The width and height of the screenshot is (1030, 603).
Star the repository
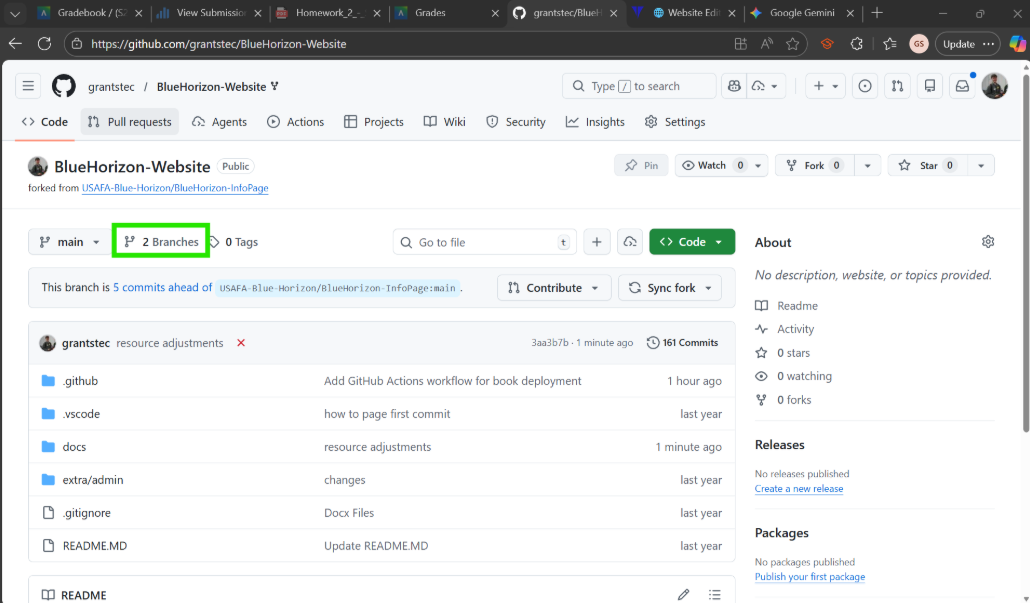point(926,166)
